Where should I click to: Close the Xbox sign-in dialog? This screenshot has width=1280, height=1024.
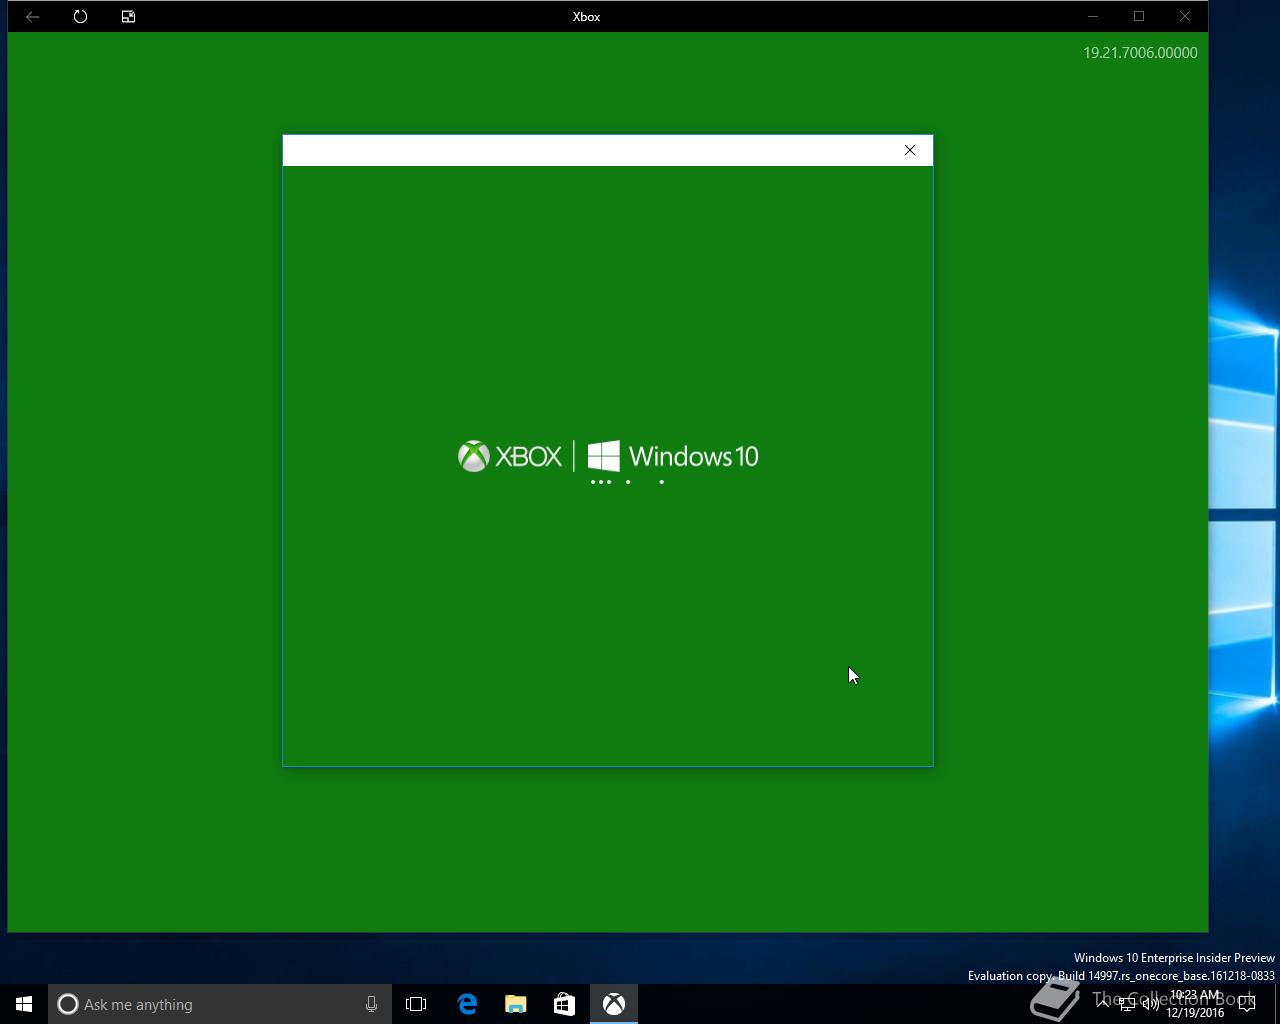pos(909,150)
